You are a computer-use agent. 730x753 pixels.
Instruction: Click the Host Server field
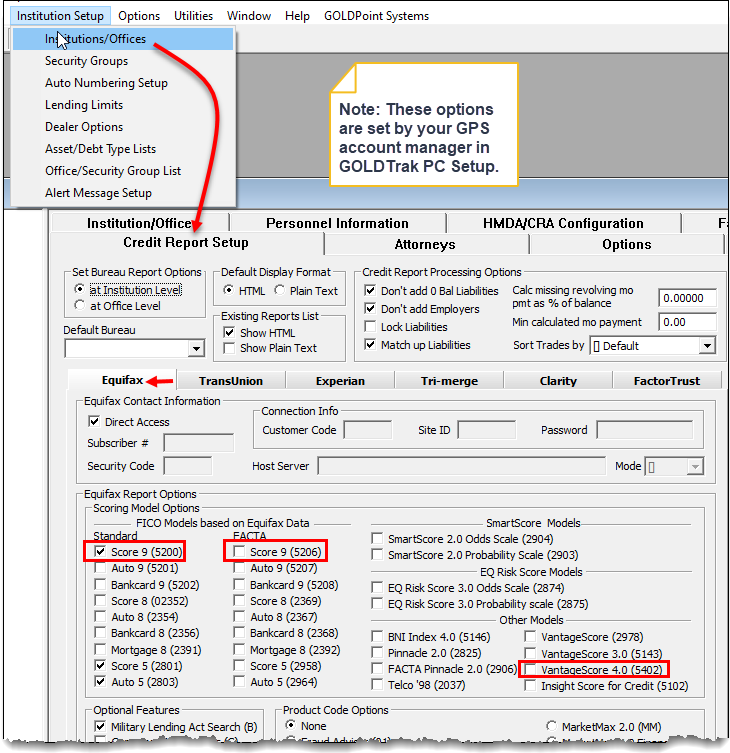coord(461,466)
